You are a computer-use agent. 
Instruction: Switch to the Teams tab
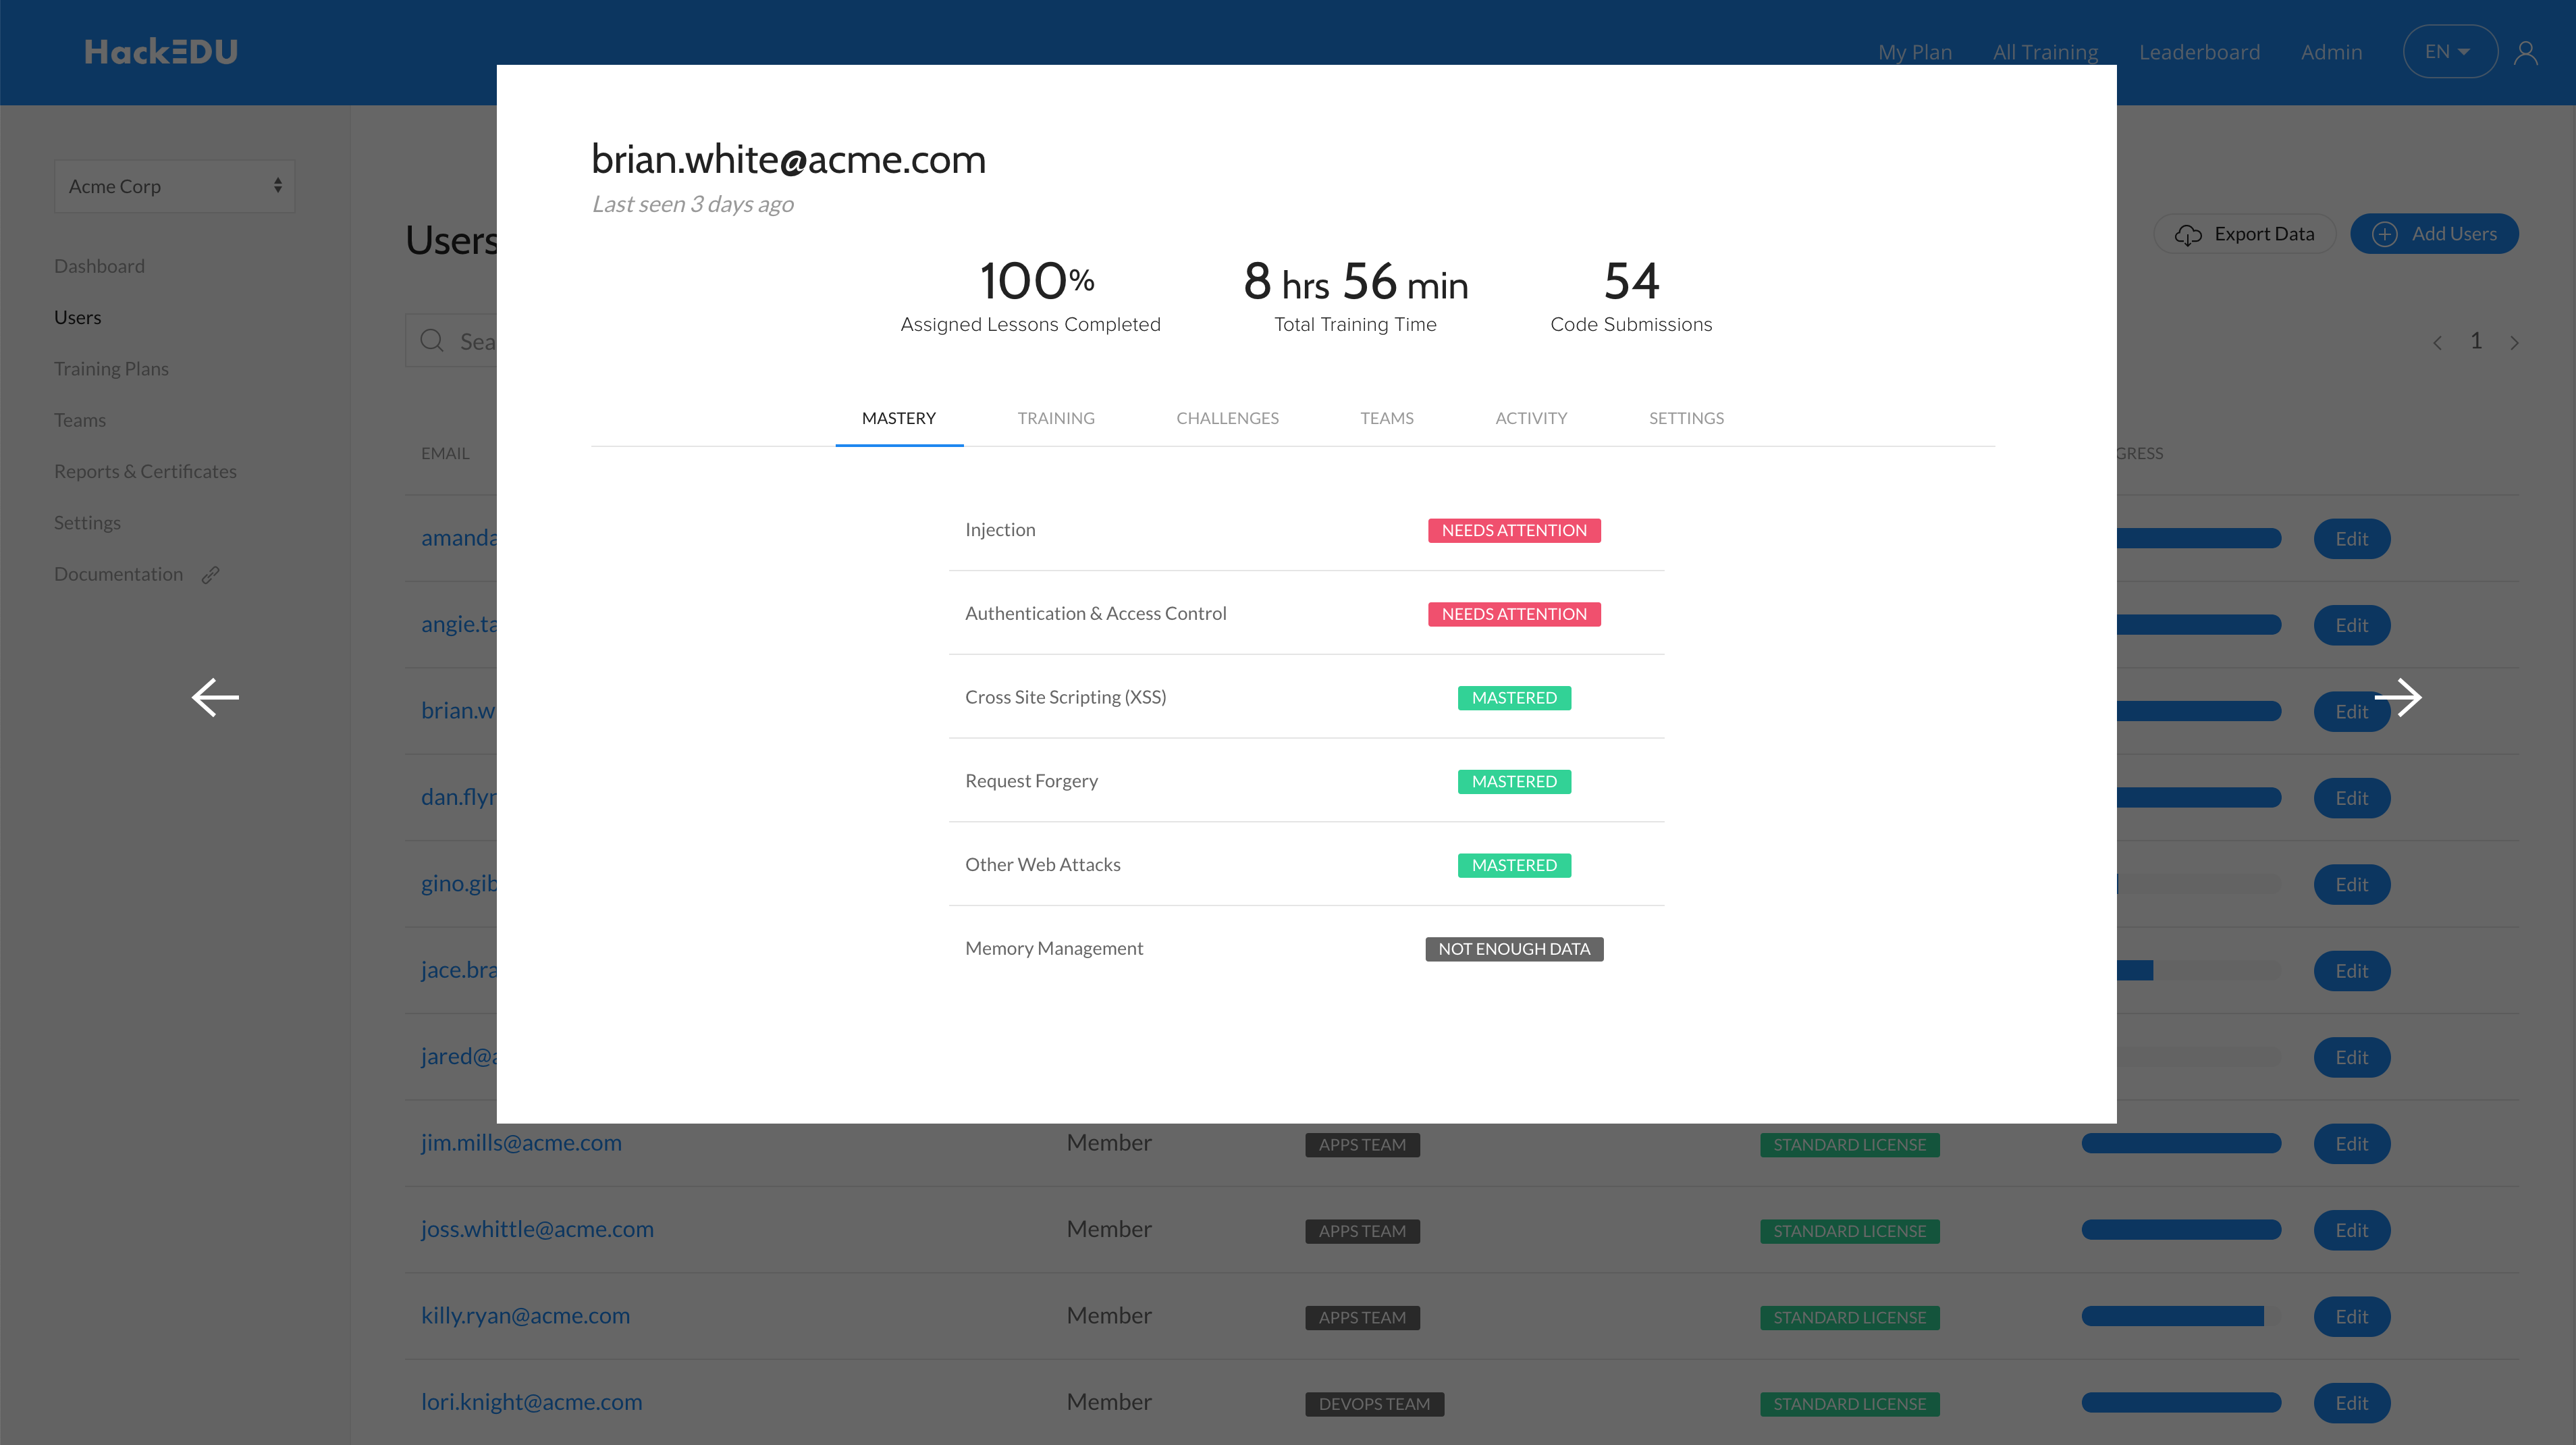[1386, 418]
